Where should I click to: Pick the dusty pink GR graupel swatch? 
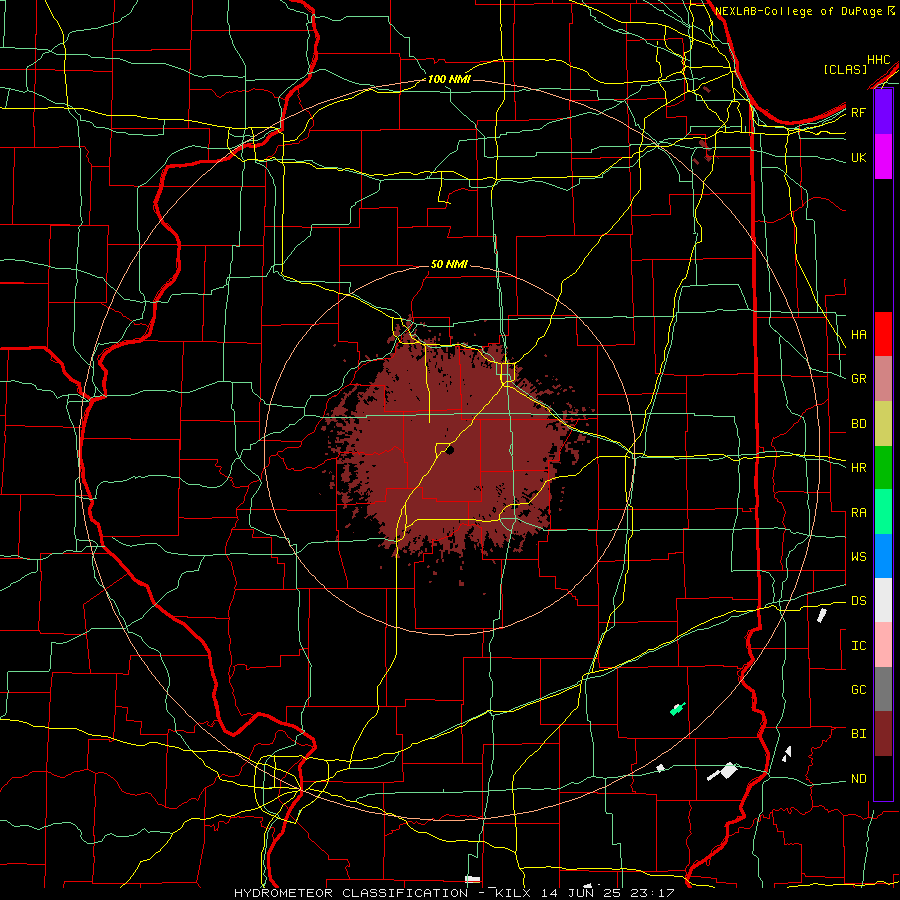(x=883, y=379)
